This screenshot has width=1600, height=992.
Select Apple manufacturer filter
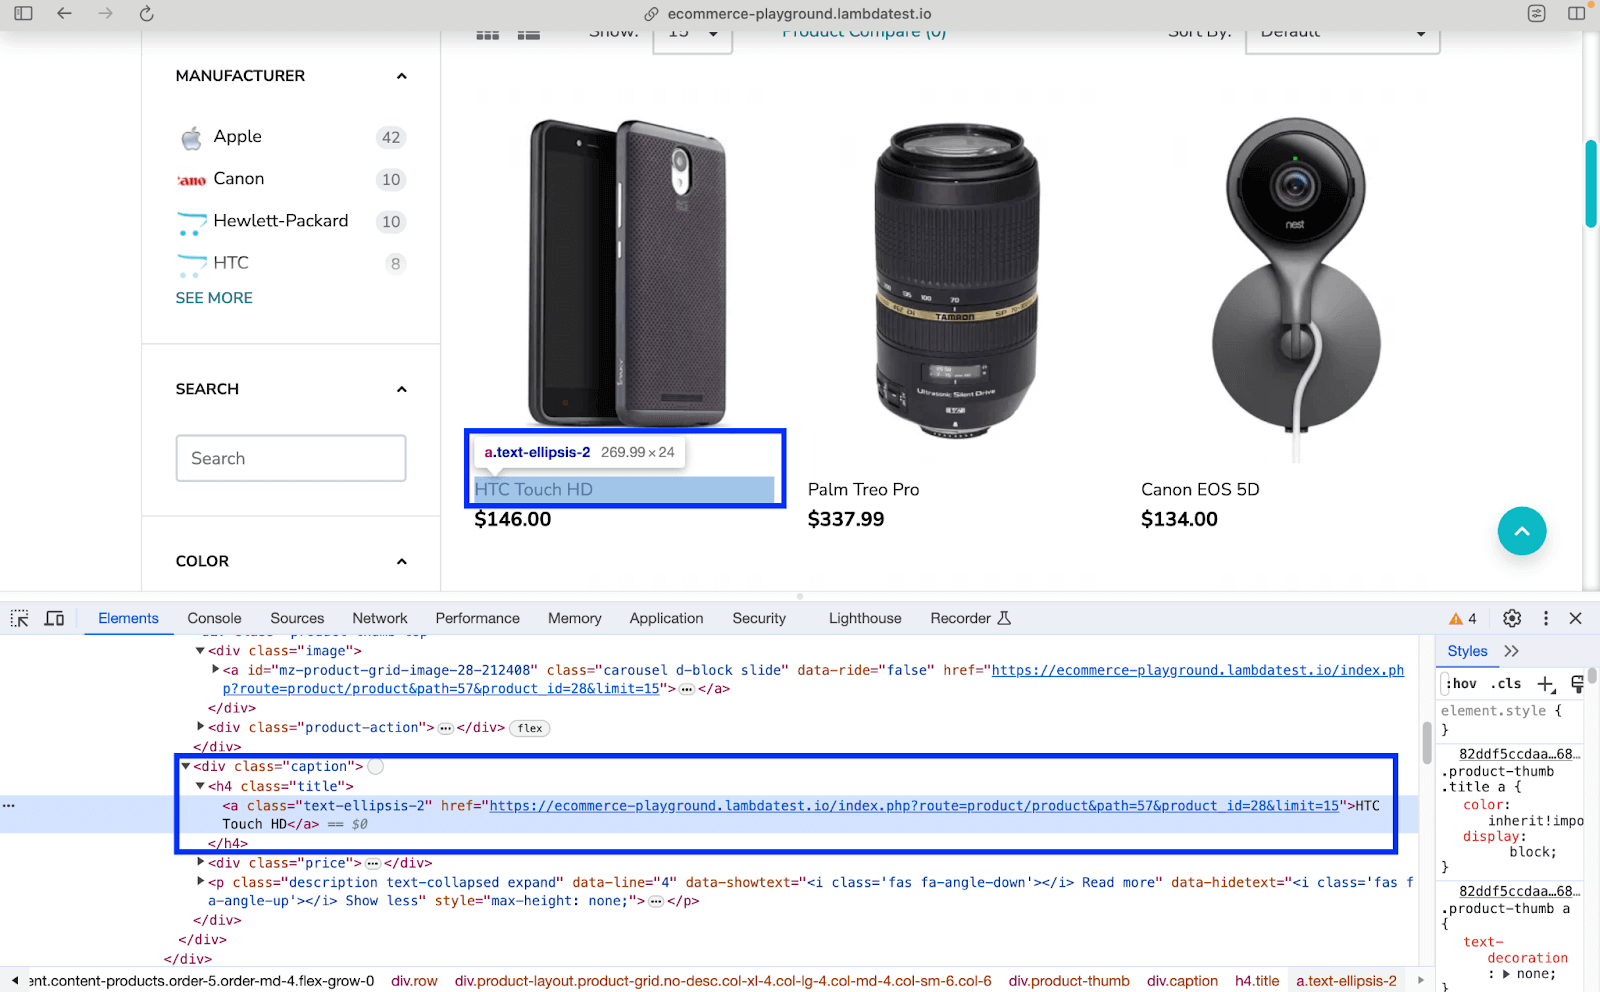[237, 137]
